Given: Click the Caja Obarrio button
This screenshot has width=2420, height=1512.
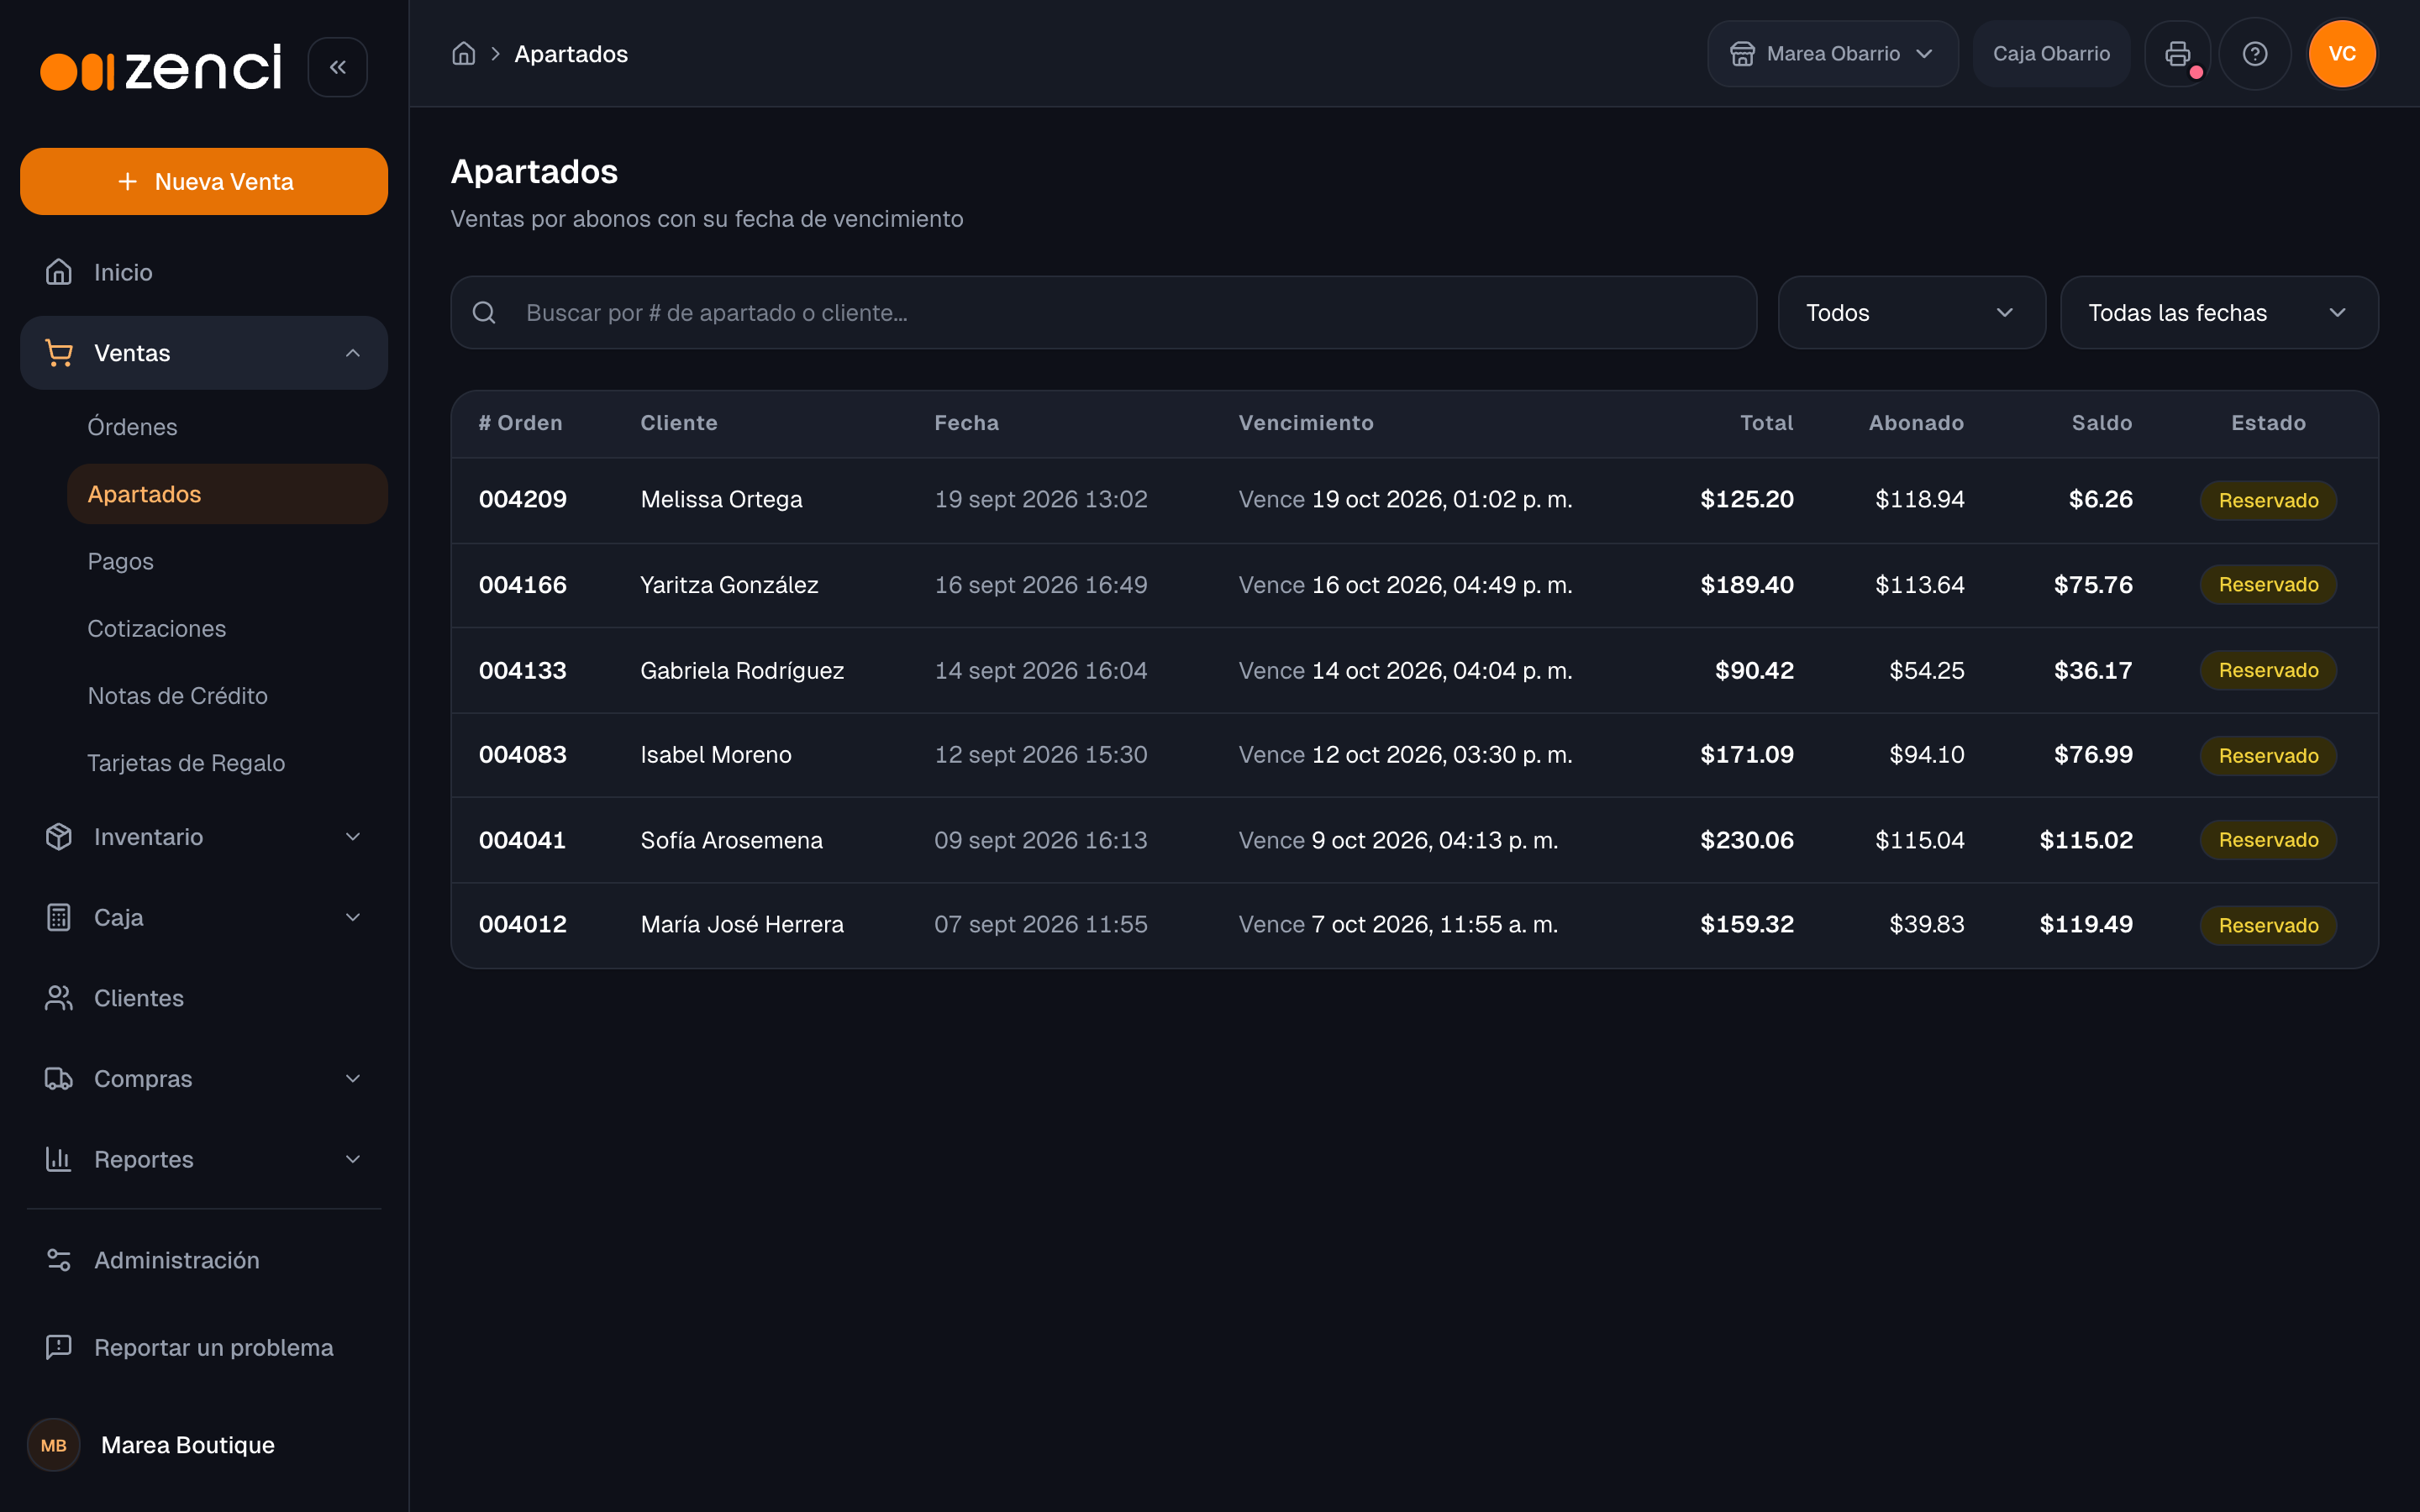Looking at the screenshot, I should [x=2051, y=54].
